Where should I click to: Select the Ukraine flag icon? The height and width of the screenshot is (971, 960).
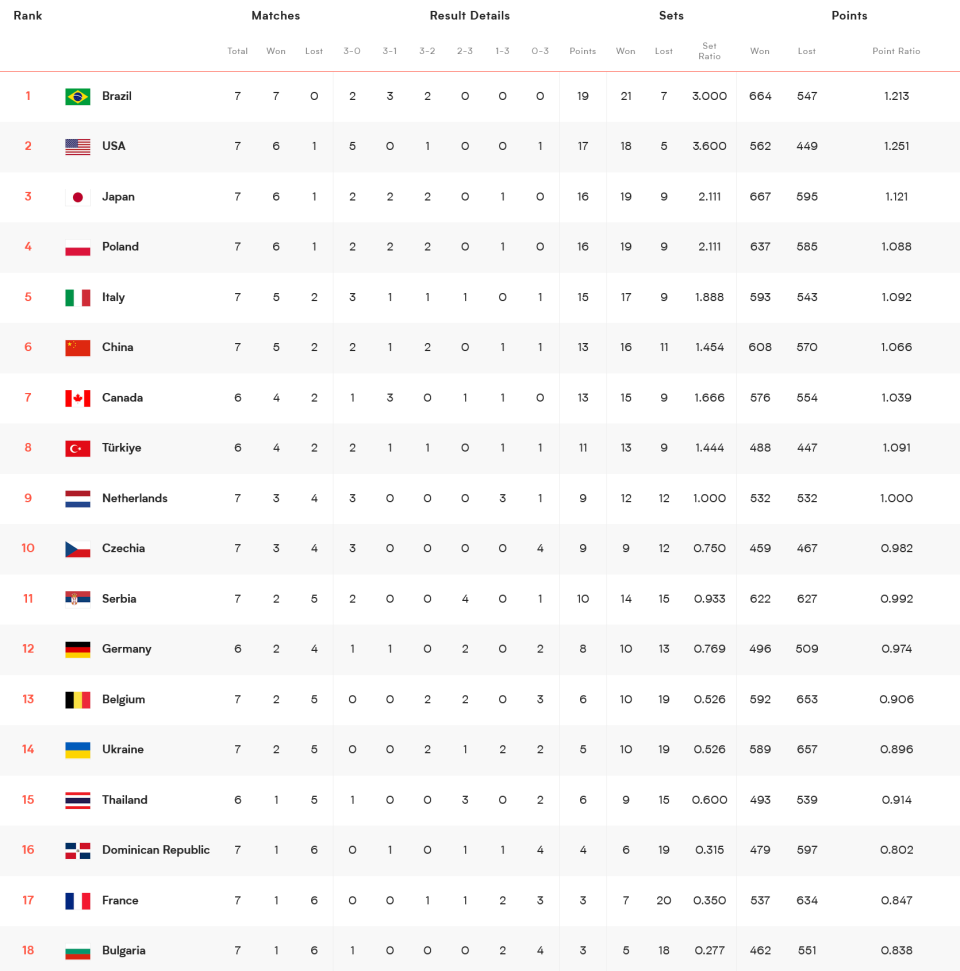pyautogui.click(x=77, y=750)
